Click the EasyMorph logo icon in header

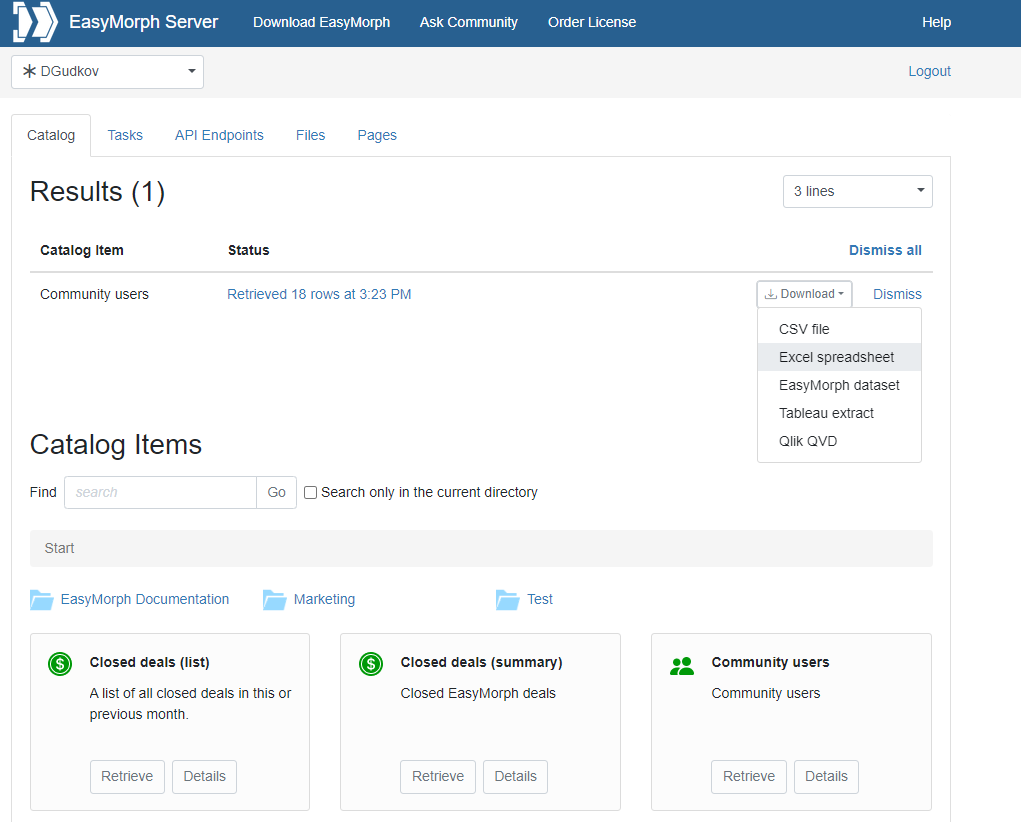(x=35, y=23)
